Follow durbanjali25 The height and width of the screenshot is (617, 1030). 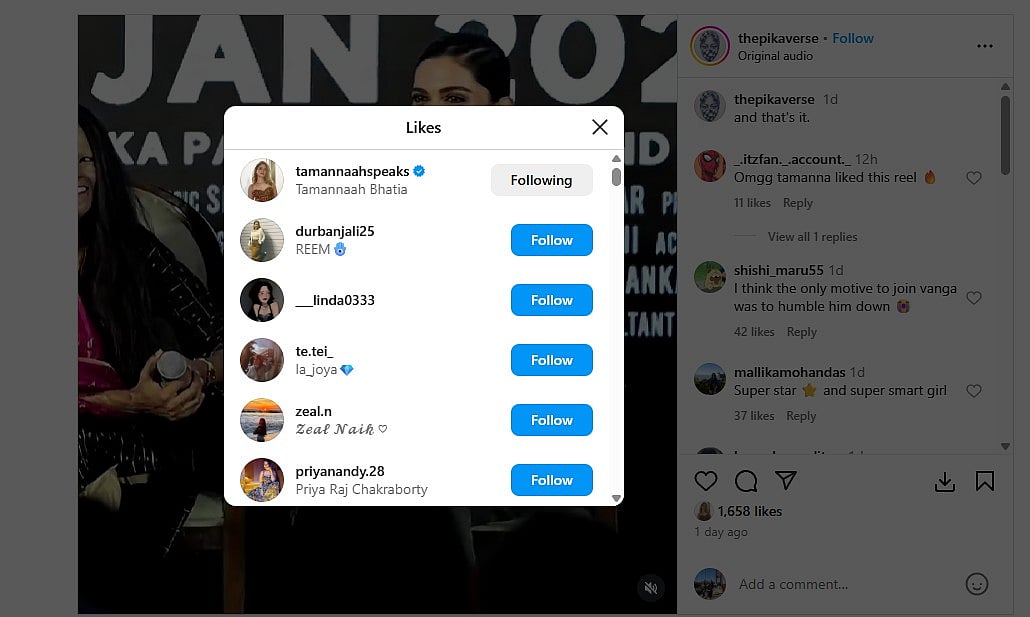552,240
